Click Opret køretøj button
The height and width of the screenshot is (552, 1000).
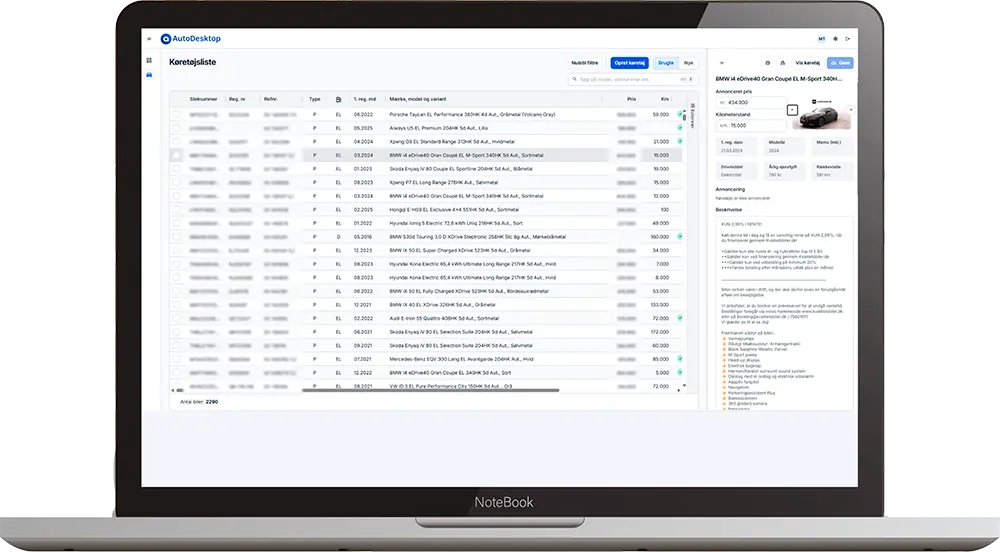tap(629, 63)
